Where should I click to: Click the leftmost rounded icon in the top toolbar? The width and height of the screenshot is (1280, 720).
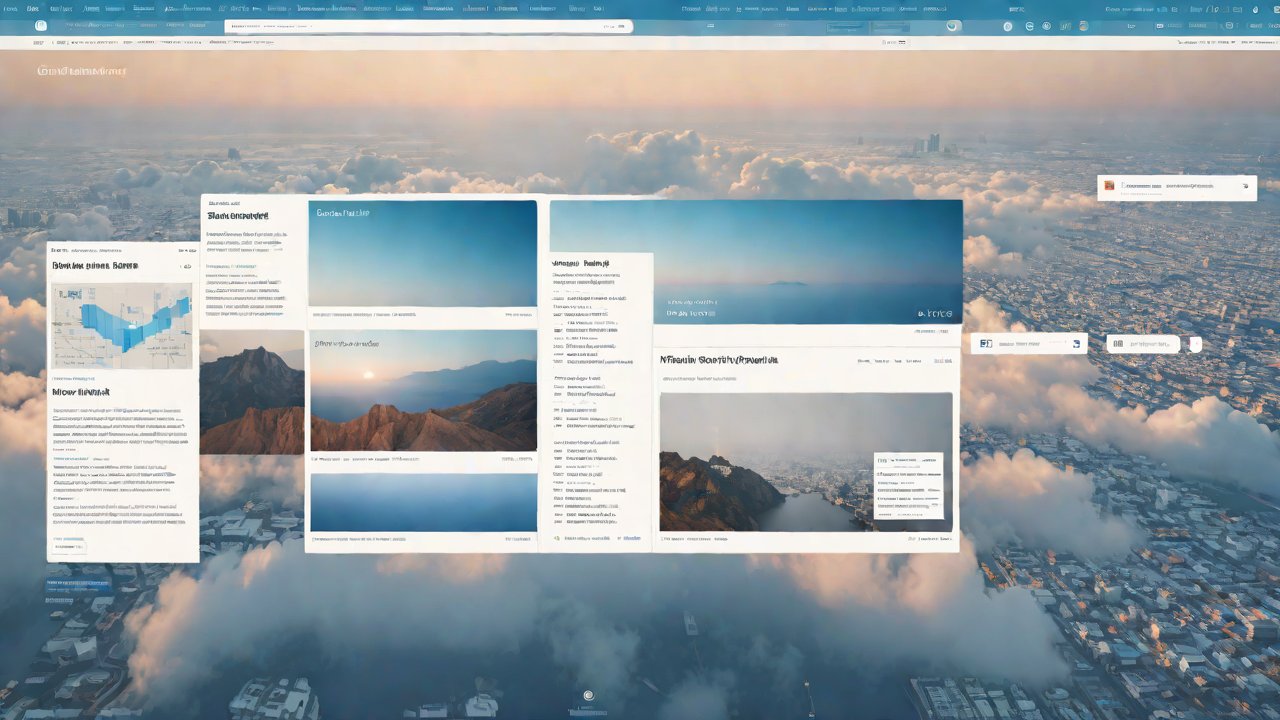point(40,26)
